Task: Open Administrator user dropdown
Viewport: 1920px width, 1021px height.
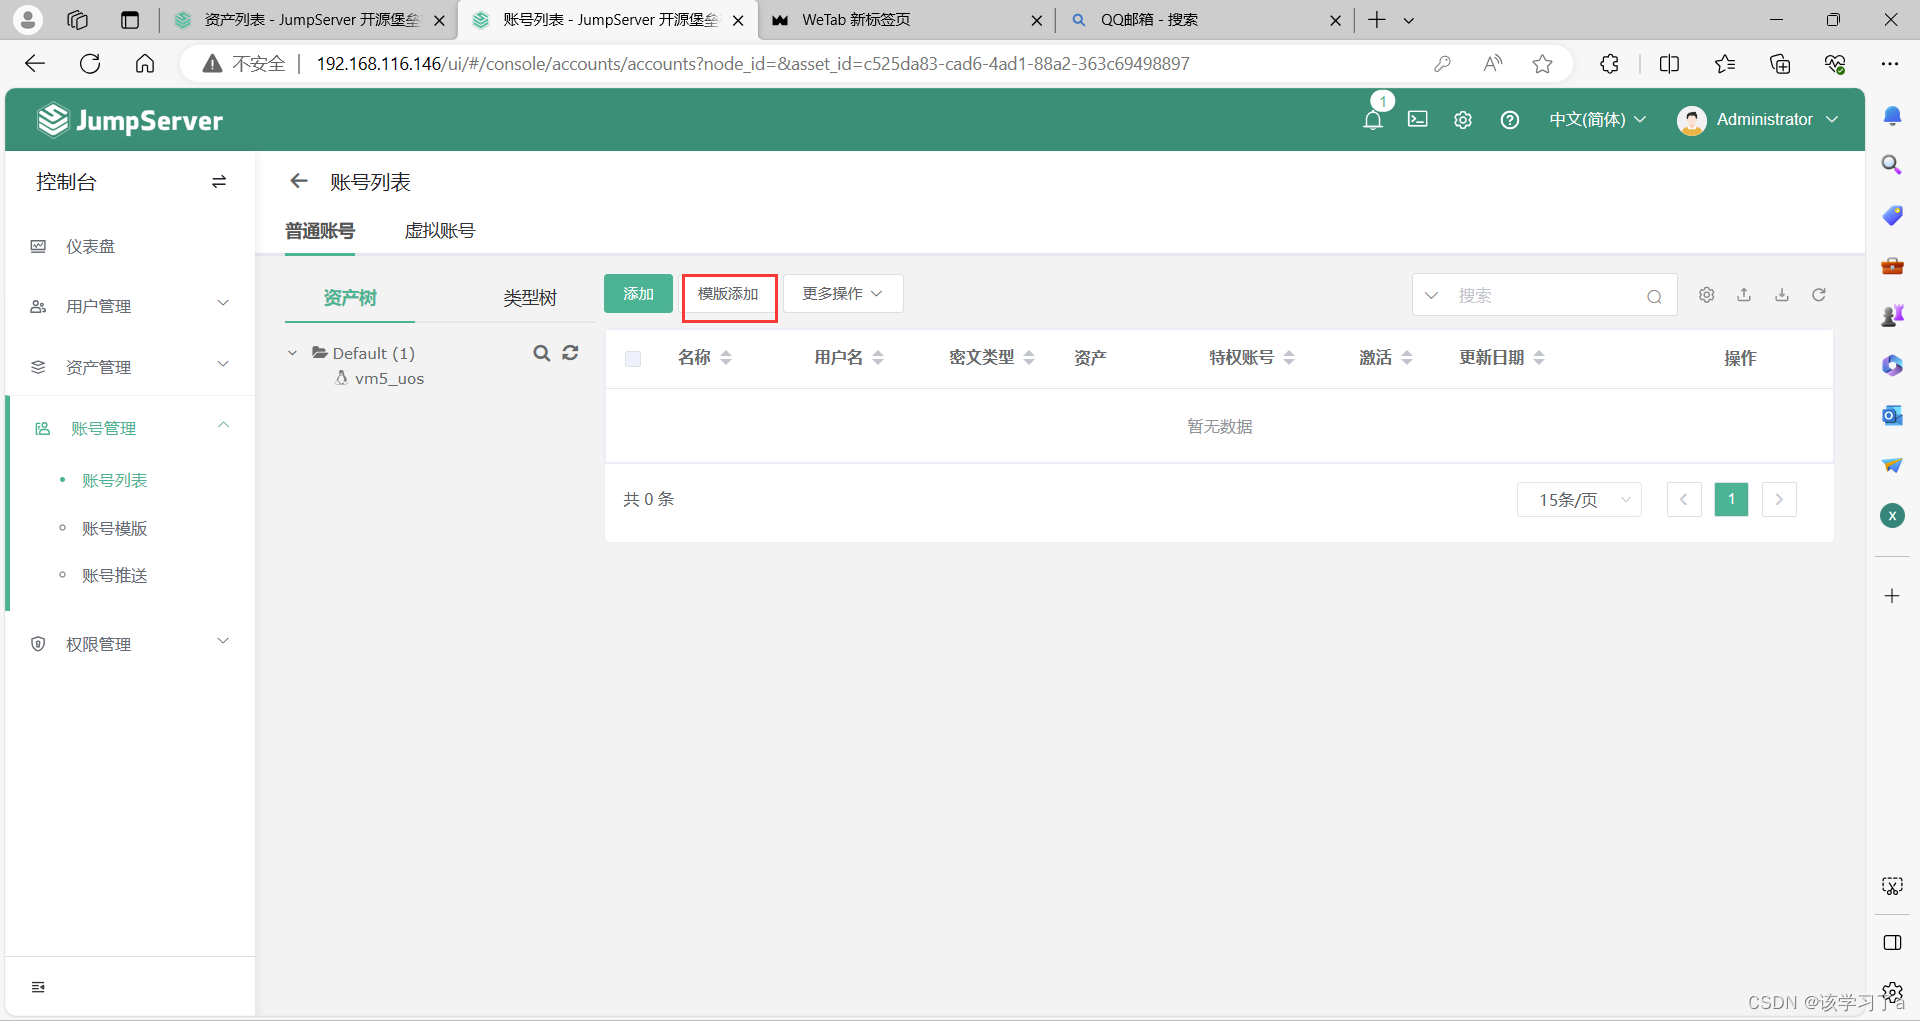Action: pos(1758,120)
